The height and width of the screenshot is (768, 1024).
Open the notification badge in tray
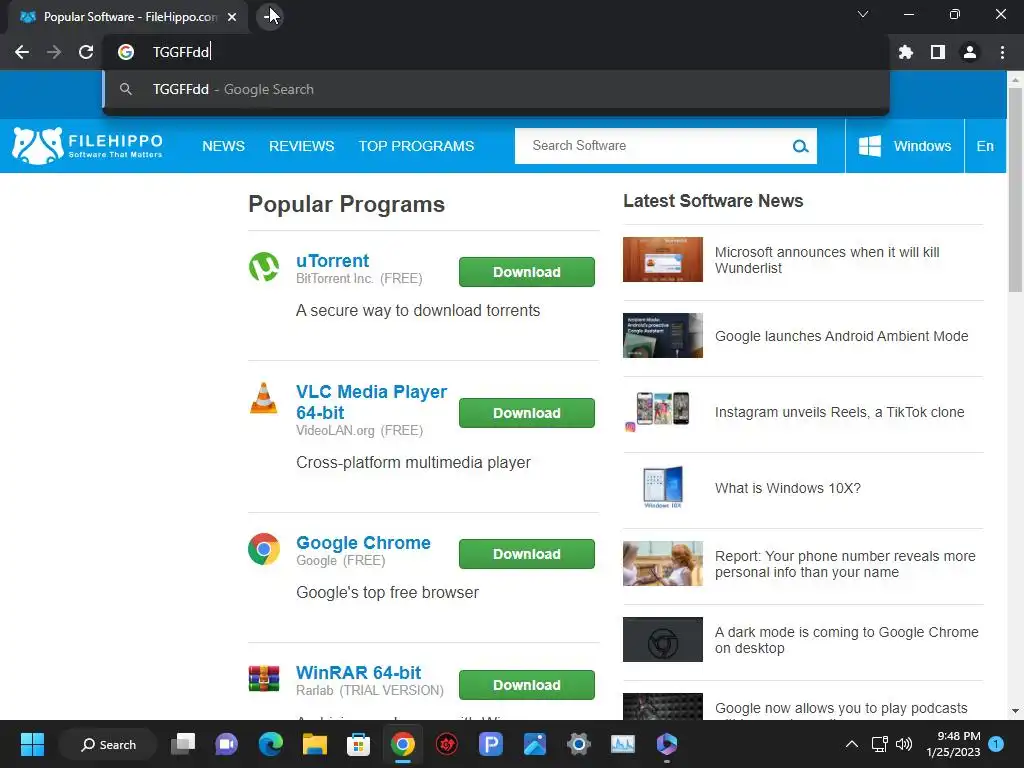pyautogui.click(x=996, y=744)
